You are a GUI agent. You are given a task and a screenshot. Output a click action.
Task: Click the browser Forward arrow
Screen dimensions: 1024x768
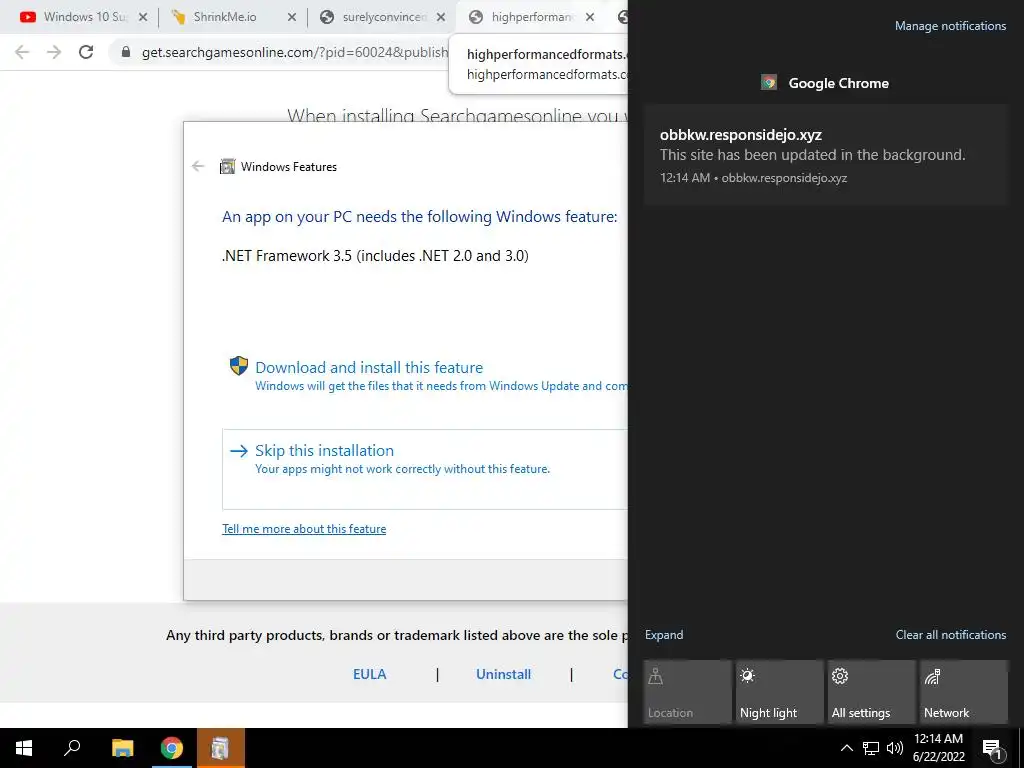tap(54, 52)
